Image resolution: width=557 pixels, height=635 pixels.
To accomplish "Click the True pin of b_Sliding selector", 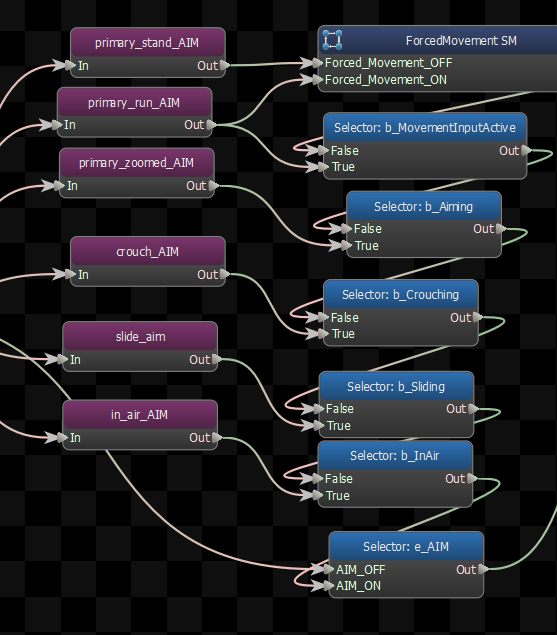I will point(319,426).
